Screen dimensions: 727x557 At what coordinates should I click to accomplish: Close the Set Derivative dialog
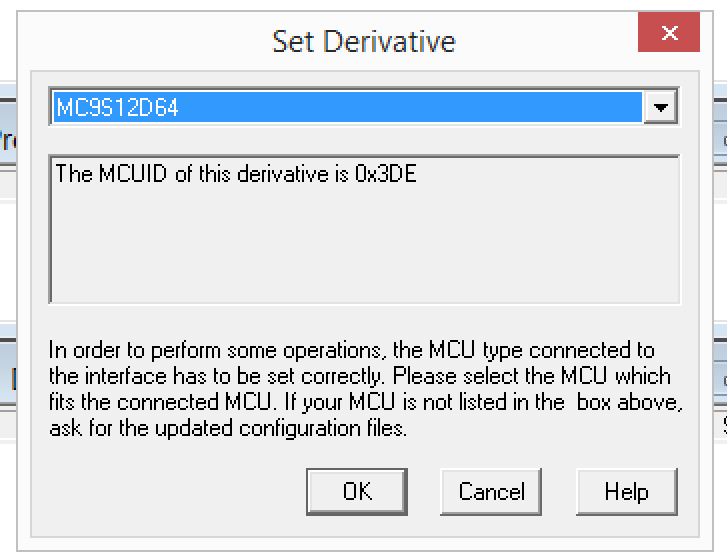[x=669, y=34]
